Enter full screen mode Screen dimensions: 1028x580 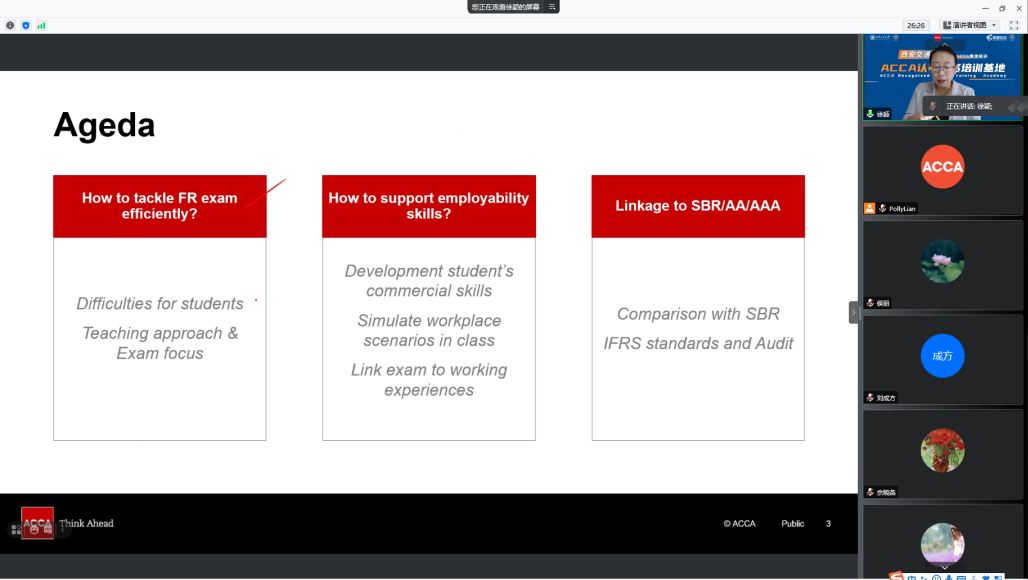1014,25
